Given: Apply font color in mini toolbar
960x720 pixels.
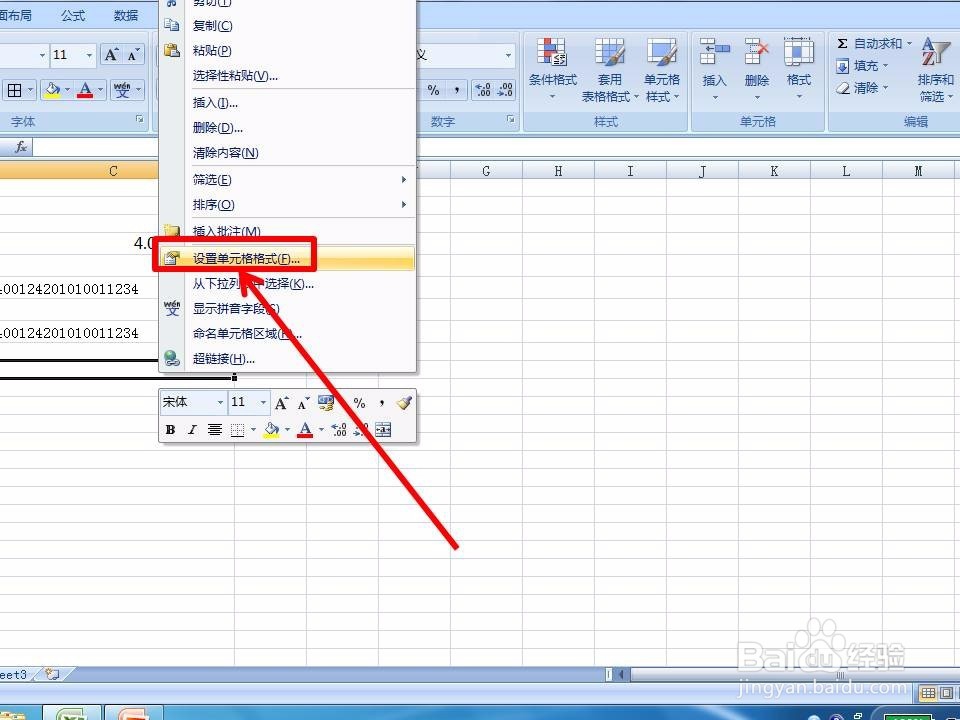Looking at the screenshot, I should tap(305, 430).
